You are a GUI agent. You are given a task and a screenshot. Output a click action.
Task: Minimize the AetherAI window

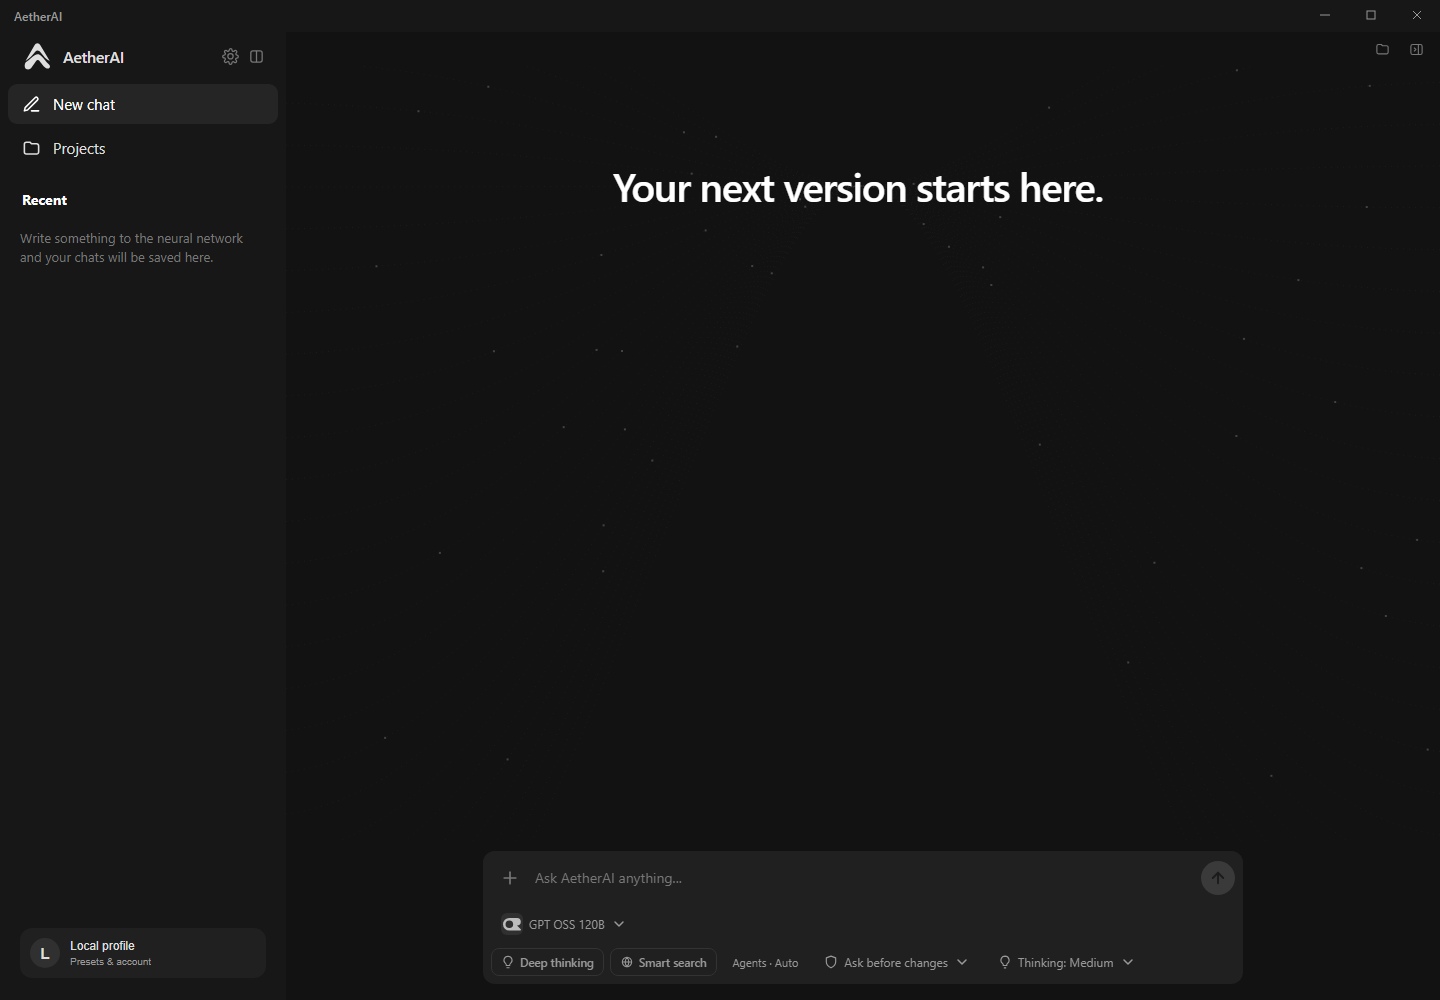click(x=1325, y=15)
